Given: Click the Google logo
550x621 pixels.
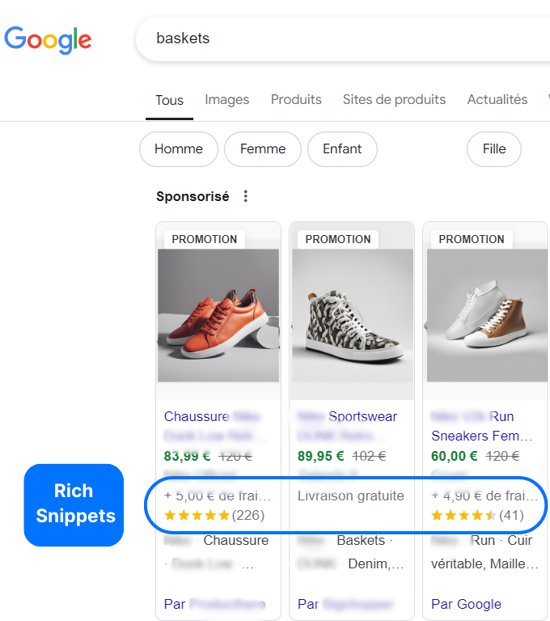Looking at the screenshot, I should (48, 40).
